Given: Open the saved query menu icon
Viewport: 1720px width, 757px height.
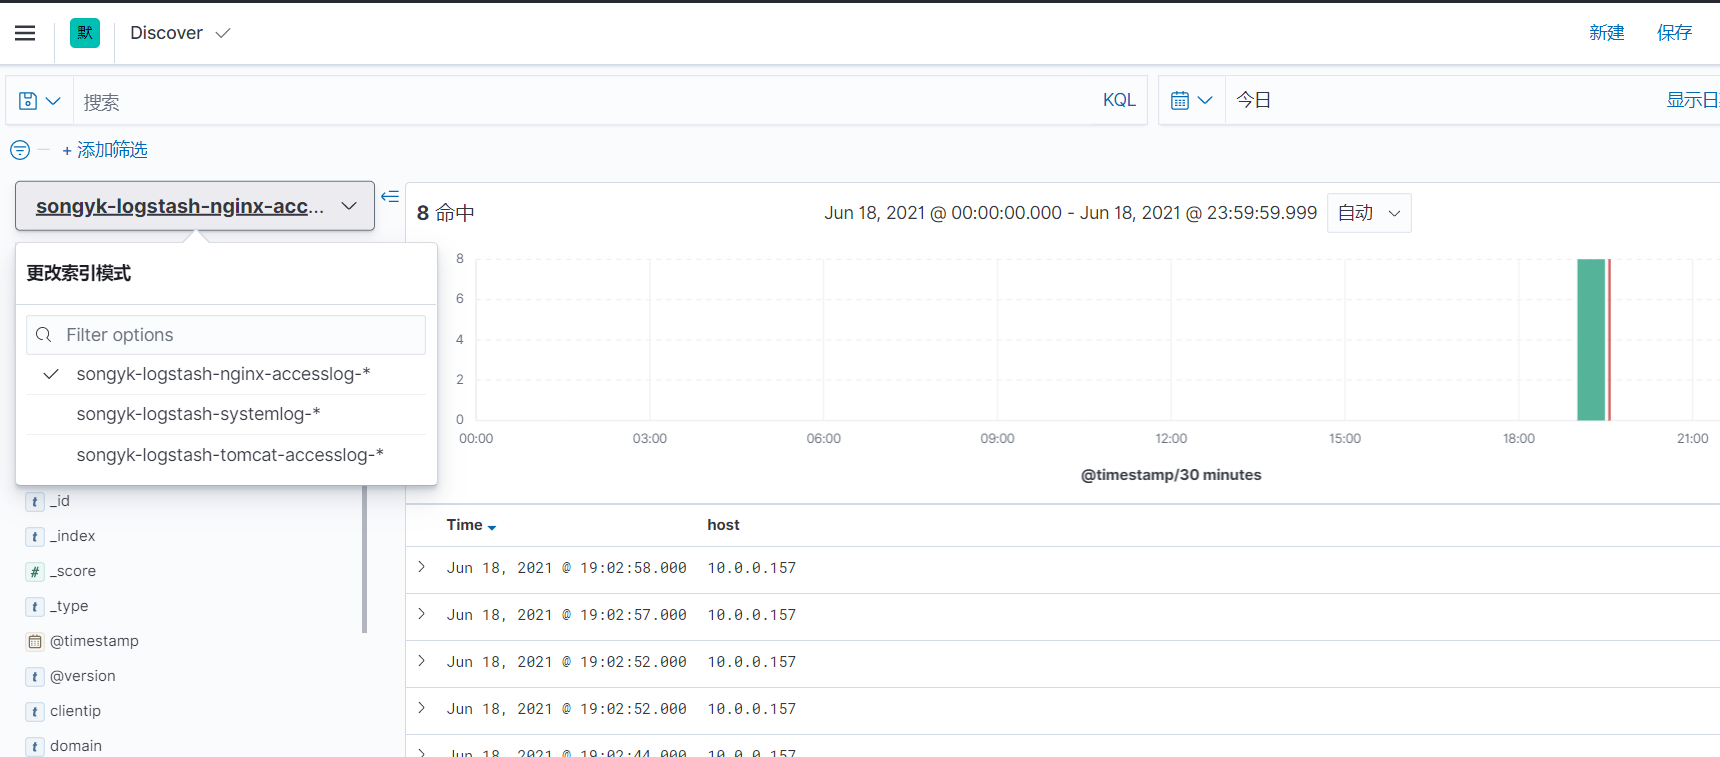Looking at the screenshot, I should pos(39,101).
